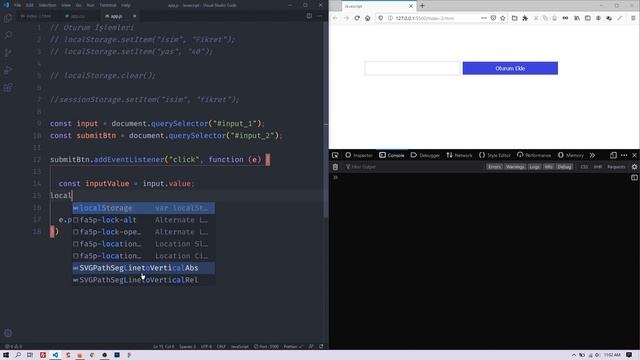The width and height of the screenshot is (640, 360).
Task: Toggle the console split editor mode icon
Action: tap(634, 177)
